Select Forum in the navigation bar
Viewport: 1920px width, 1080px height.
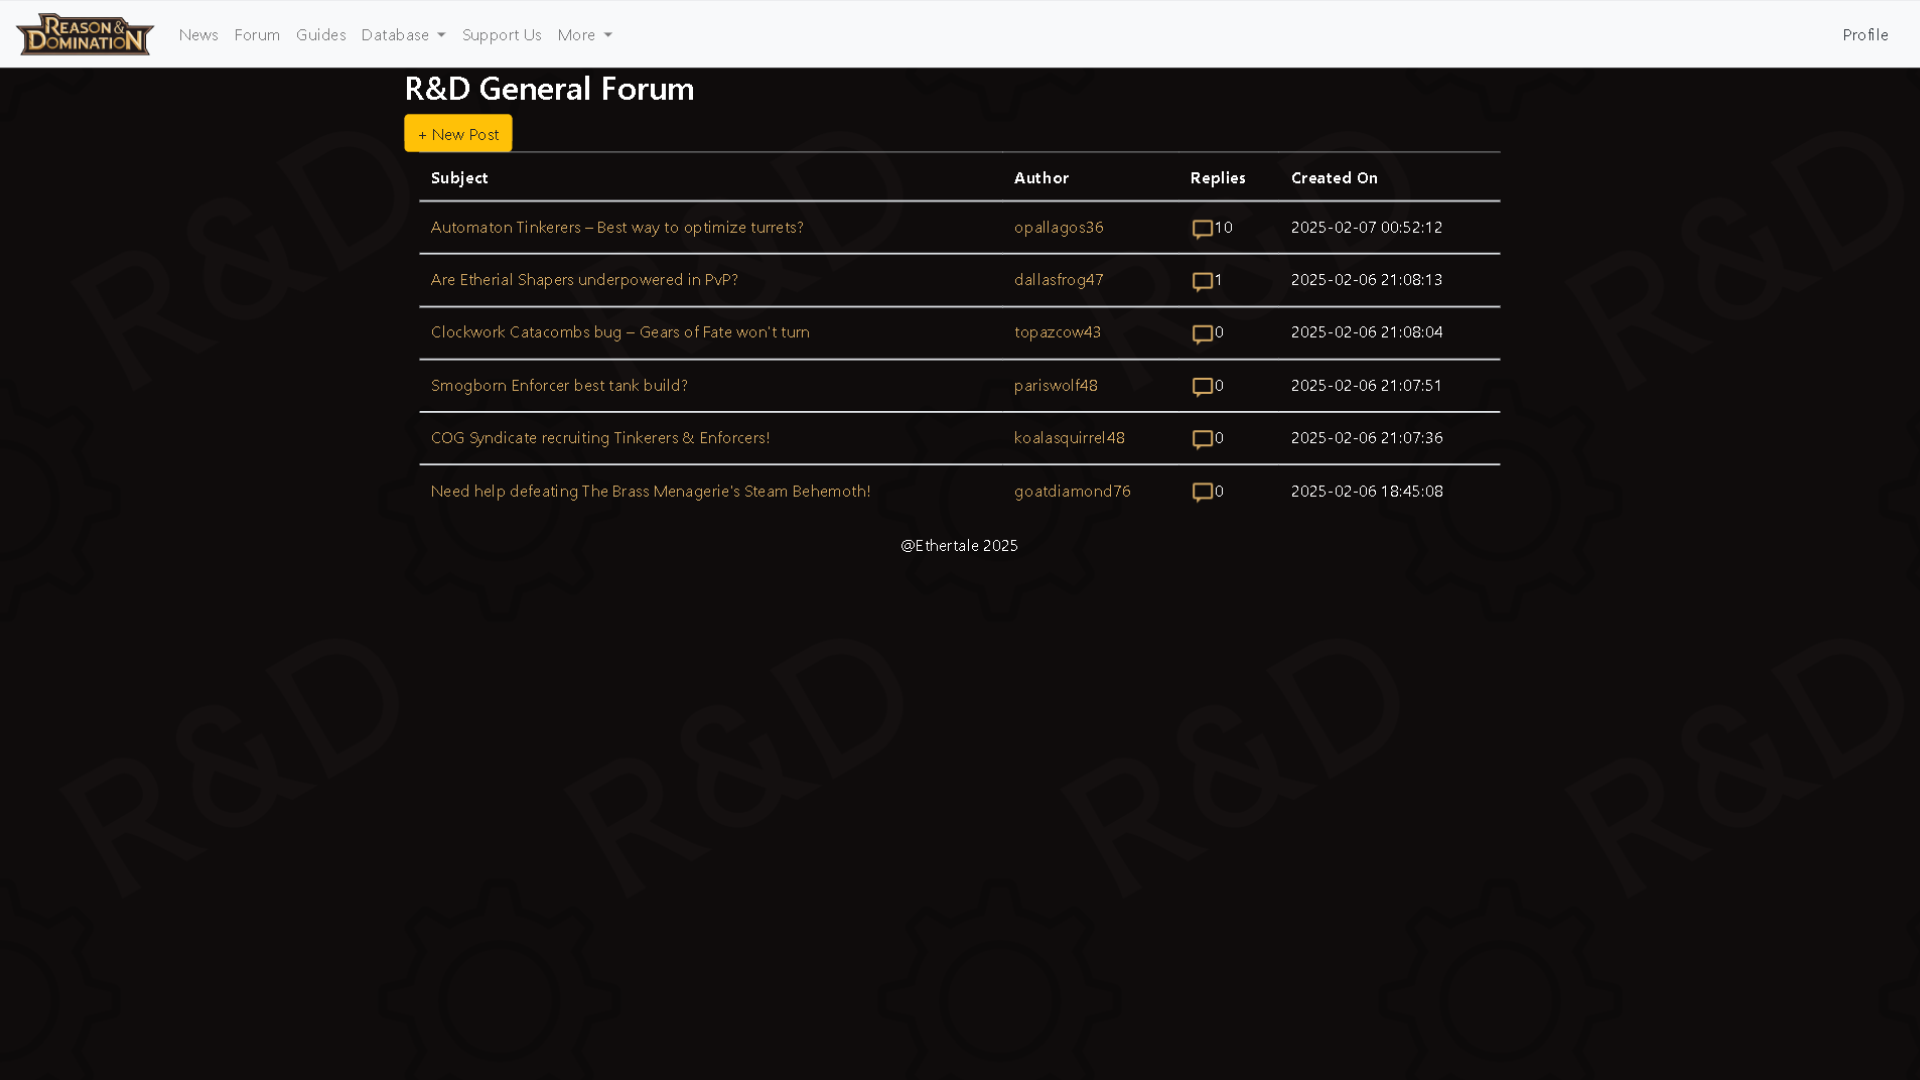click(x=256, y=34)
